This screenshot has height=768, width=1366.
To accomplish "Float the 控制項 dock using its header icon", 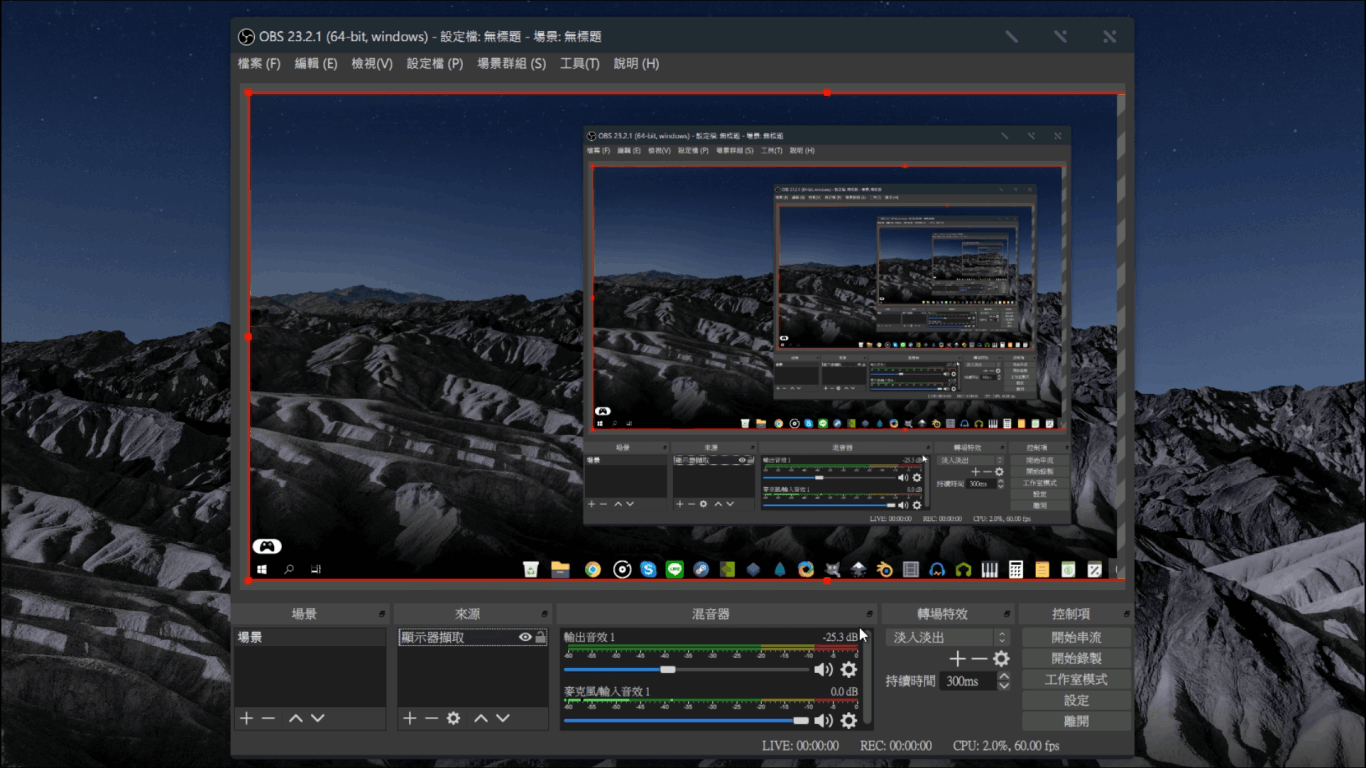I will tap(1125, 614).
